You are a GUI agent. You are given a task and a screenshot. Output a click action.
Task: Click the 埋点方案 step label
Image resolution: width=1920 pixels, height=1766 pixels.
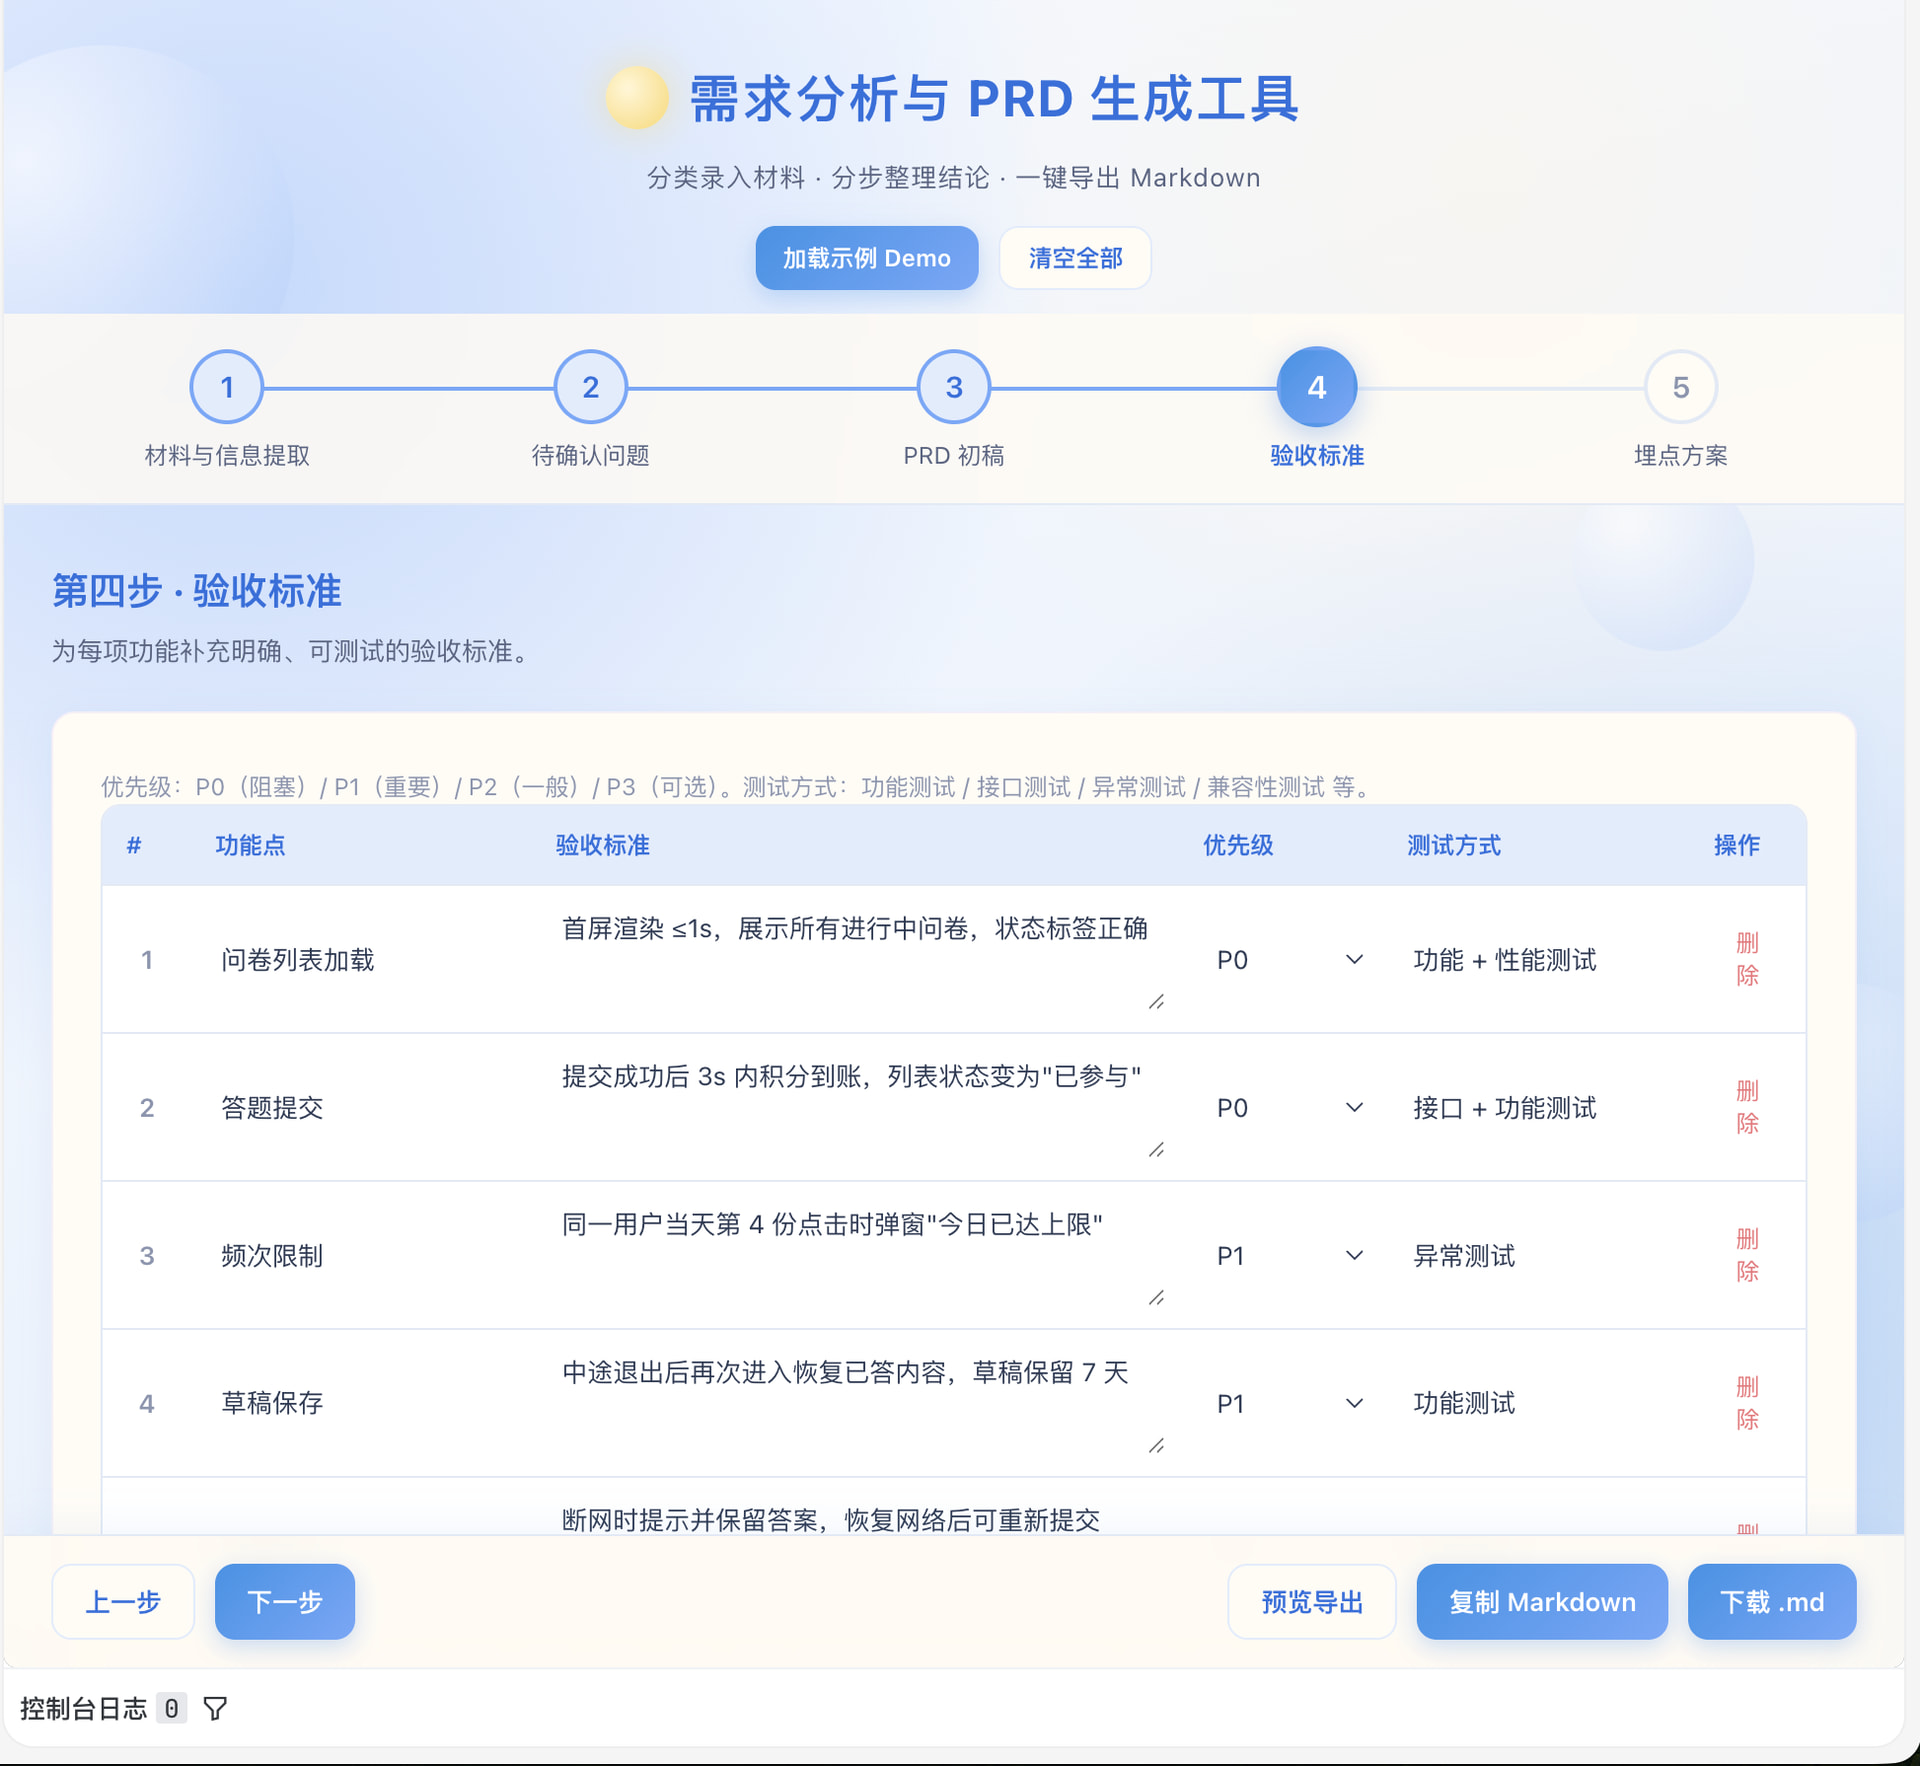[x=1681, y=456]
